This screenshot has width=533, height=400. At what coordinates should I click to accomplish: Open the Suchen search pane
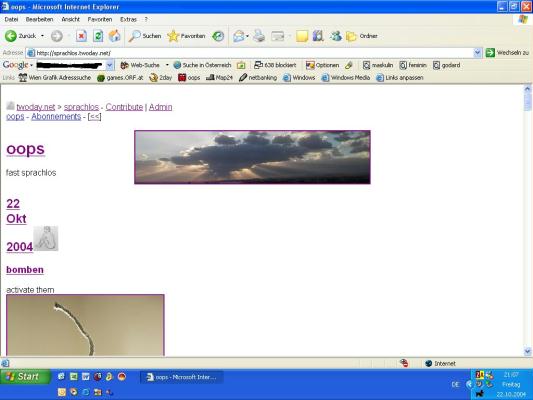[x=145, y=36]
